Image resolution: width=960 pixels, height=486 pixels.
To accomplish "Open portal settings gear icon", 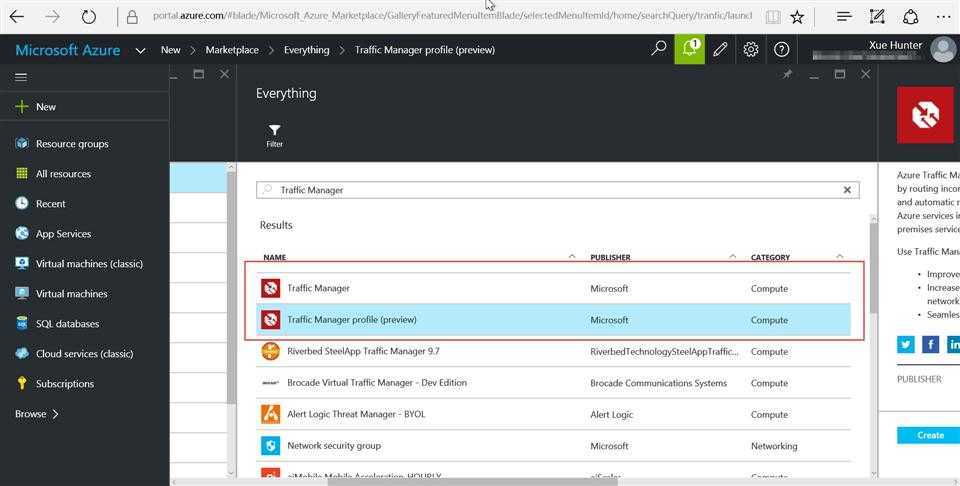I will tap(751, 49).
